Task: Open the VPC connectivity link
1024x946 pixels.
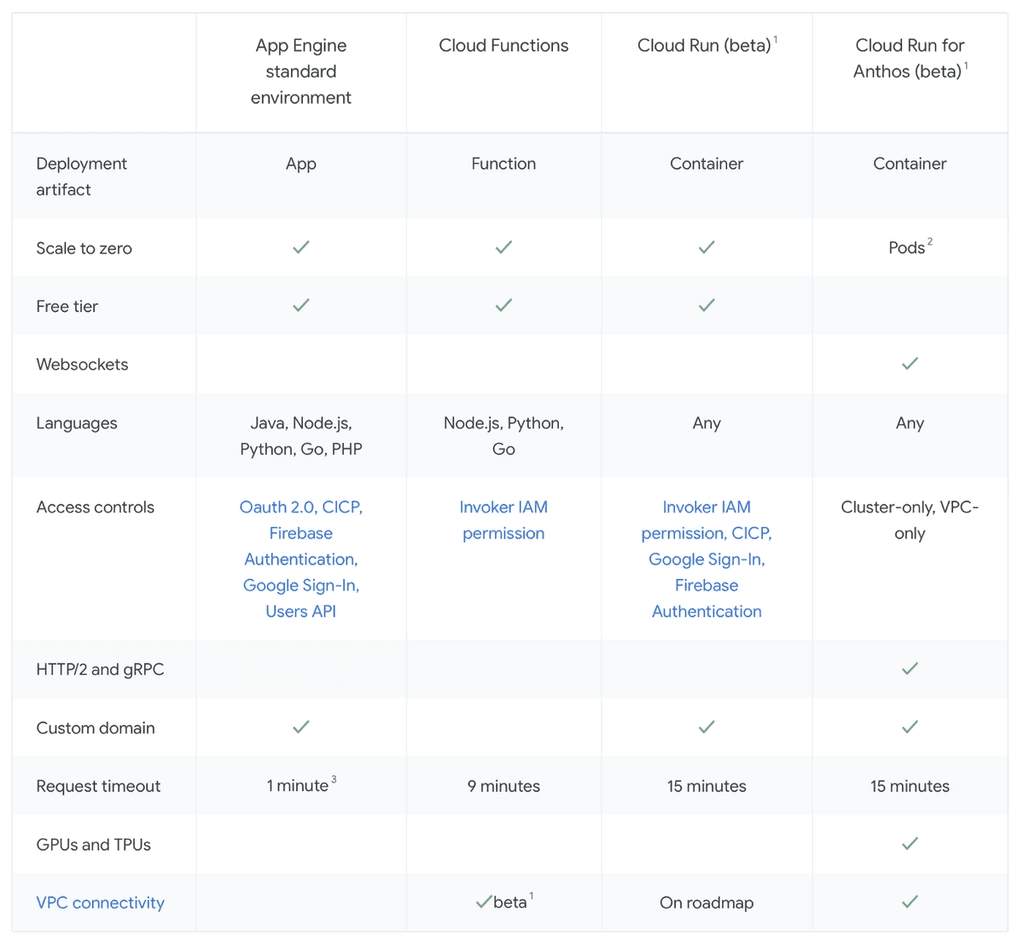Action: (x=100, y=903)
